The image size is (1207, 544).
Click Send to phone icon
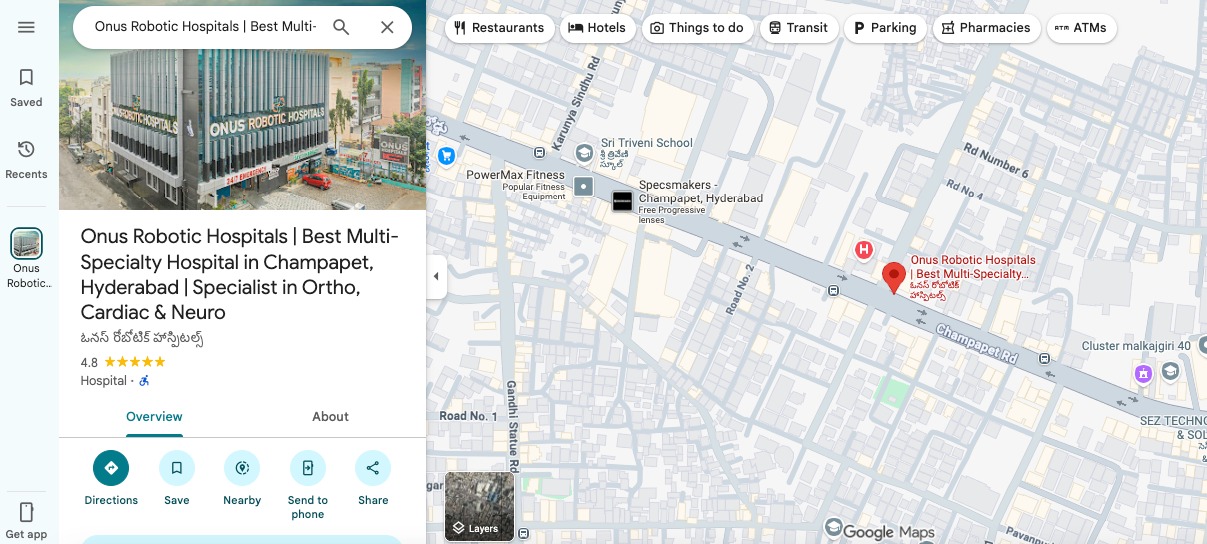[x=307, y=468]
